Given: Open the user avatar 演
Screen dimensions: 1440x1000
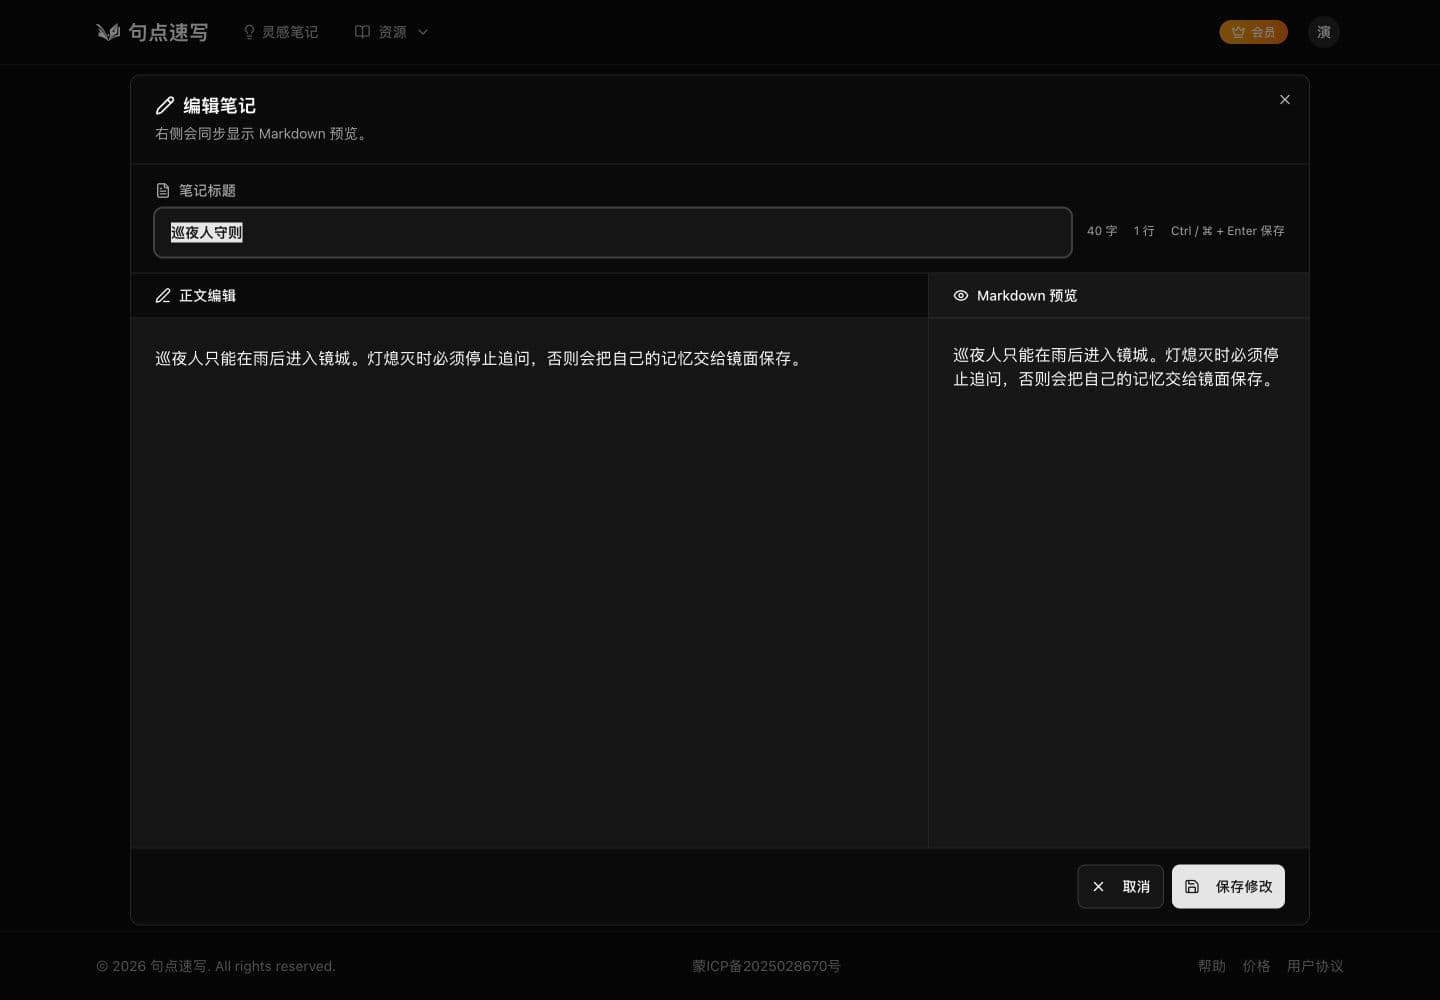Looking at the screenshot, I should [x=1324, y=32].
